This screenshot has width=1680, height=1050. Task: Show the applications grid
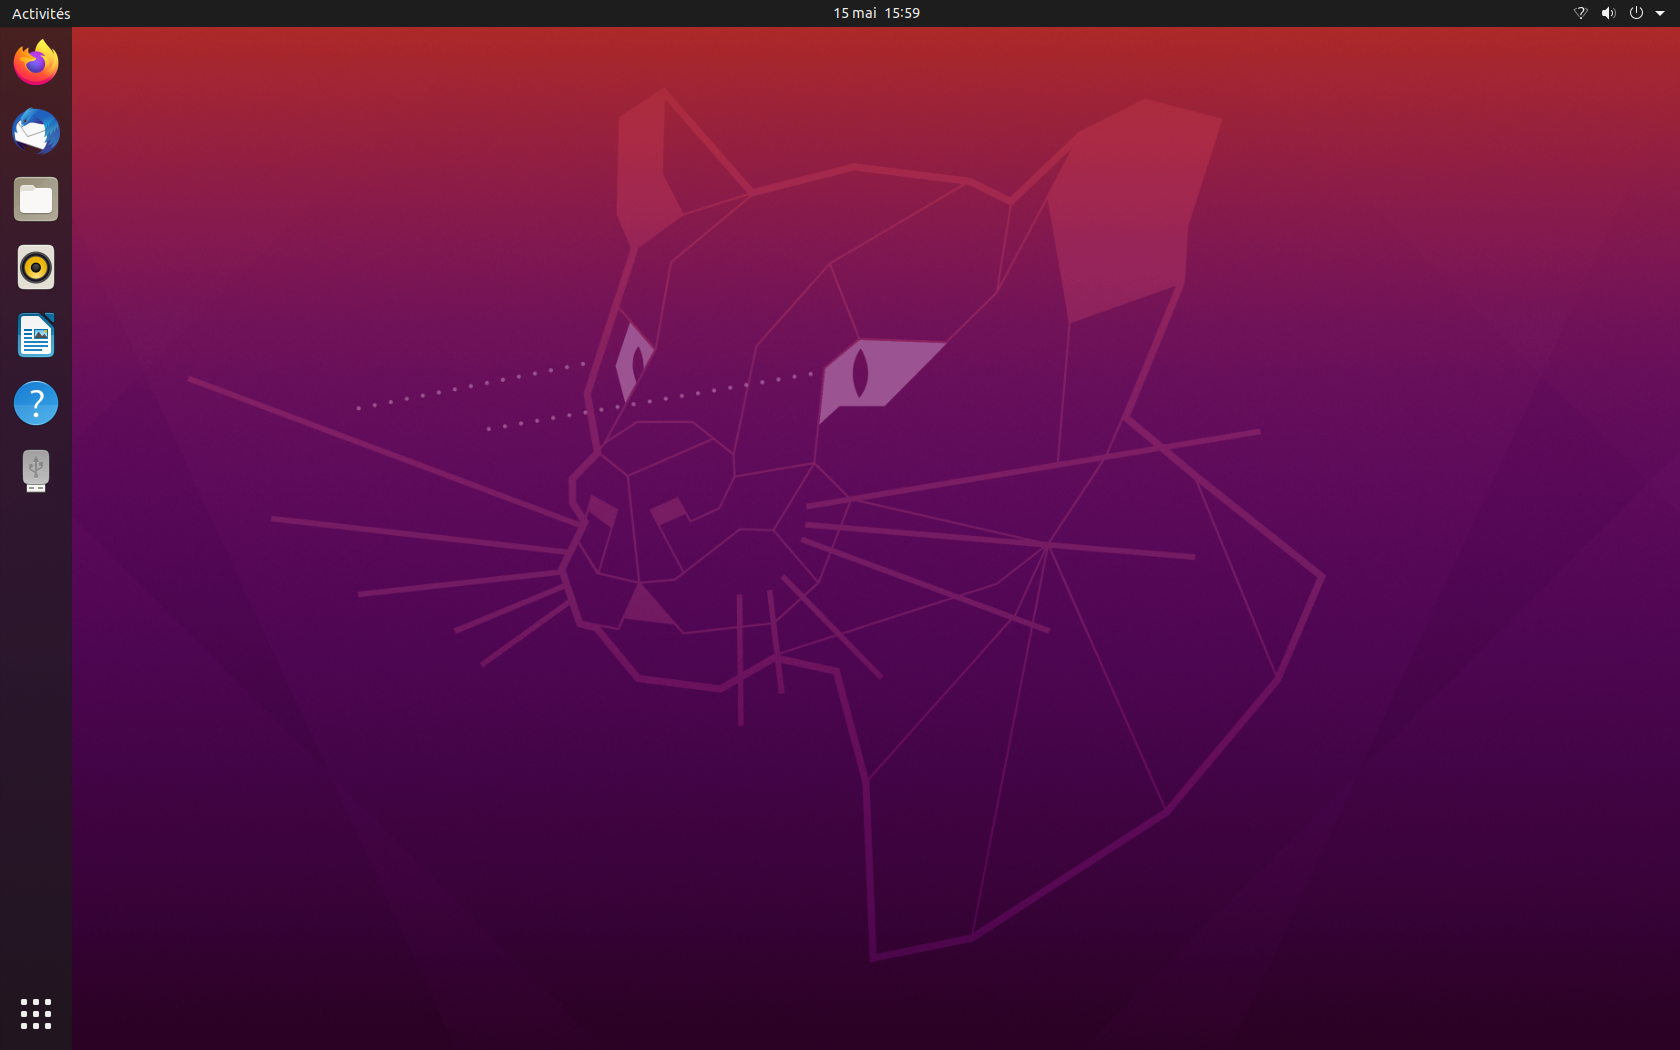36,1013
